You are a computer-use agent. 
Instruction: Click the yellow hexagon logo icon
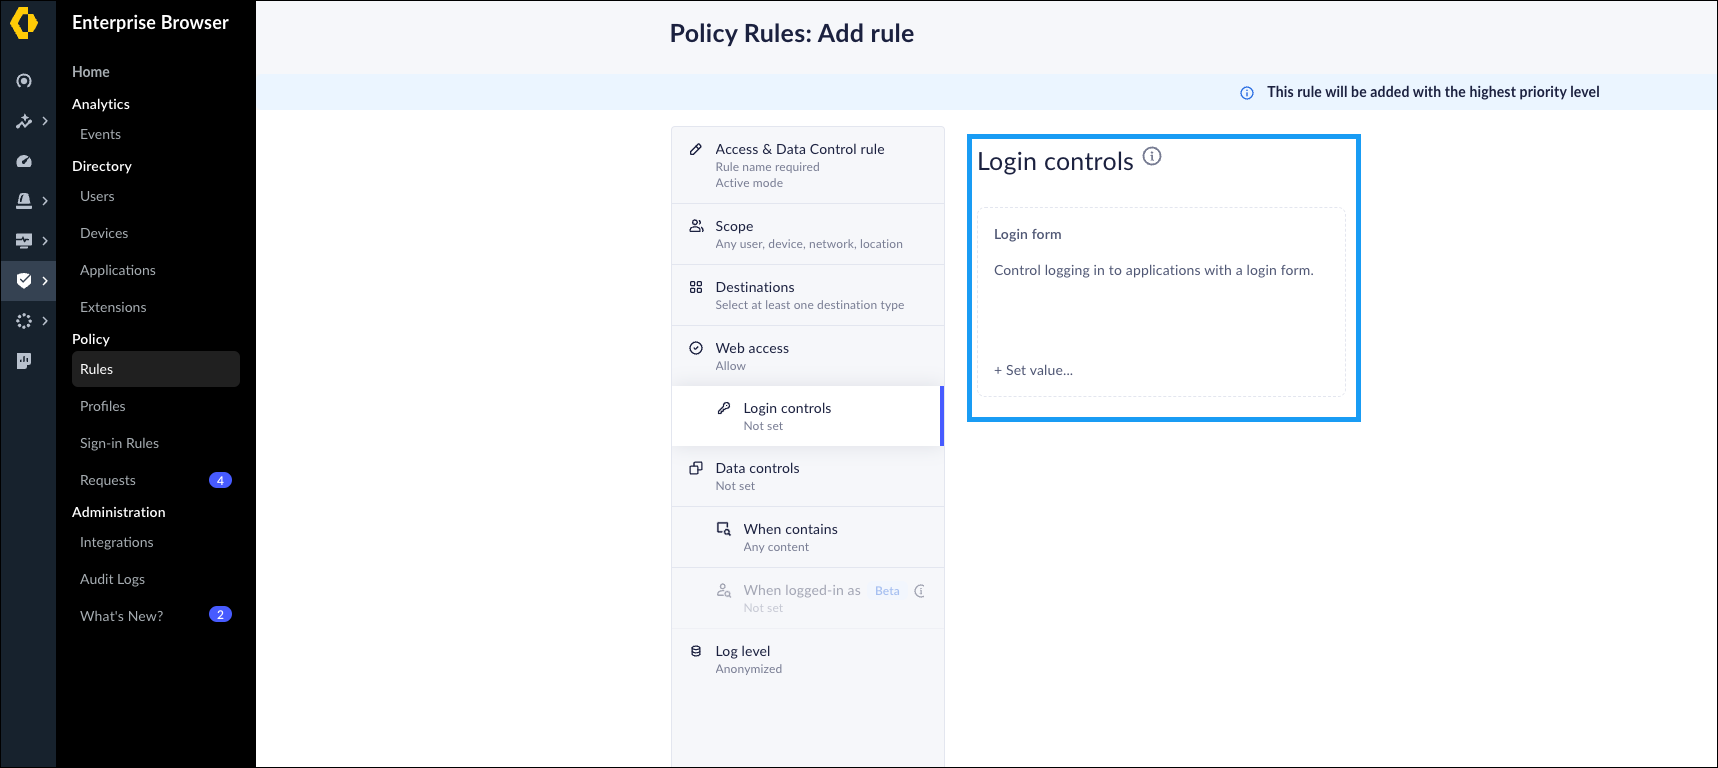click(24, 23)
